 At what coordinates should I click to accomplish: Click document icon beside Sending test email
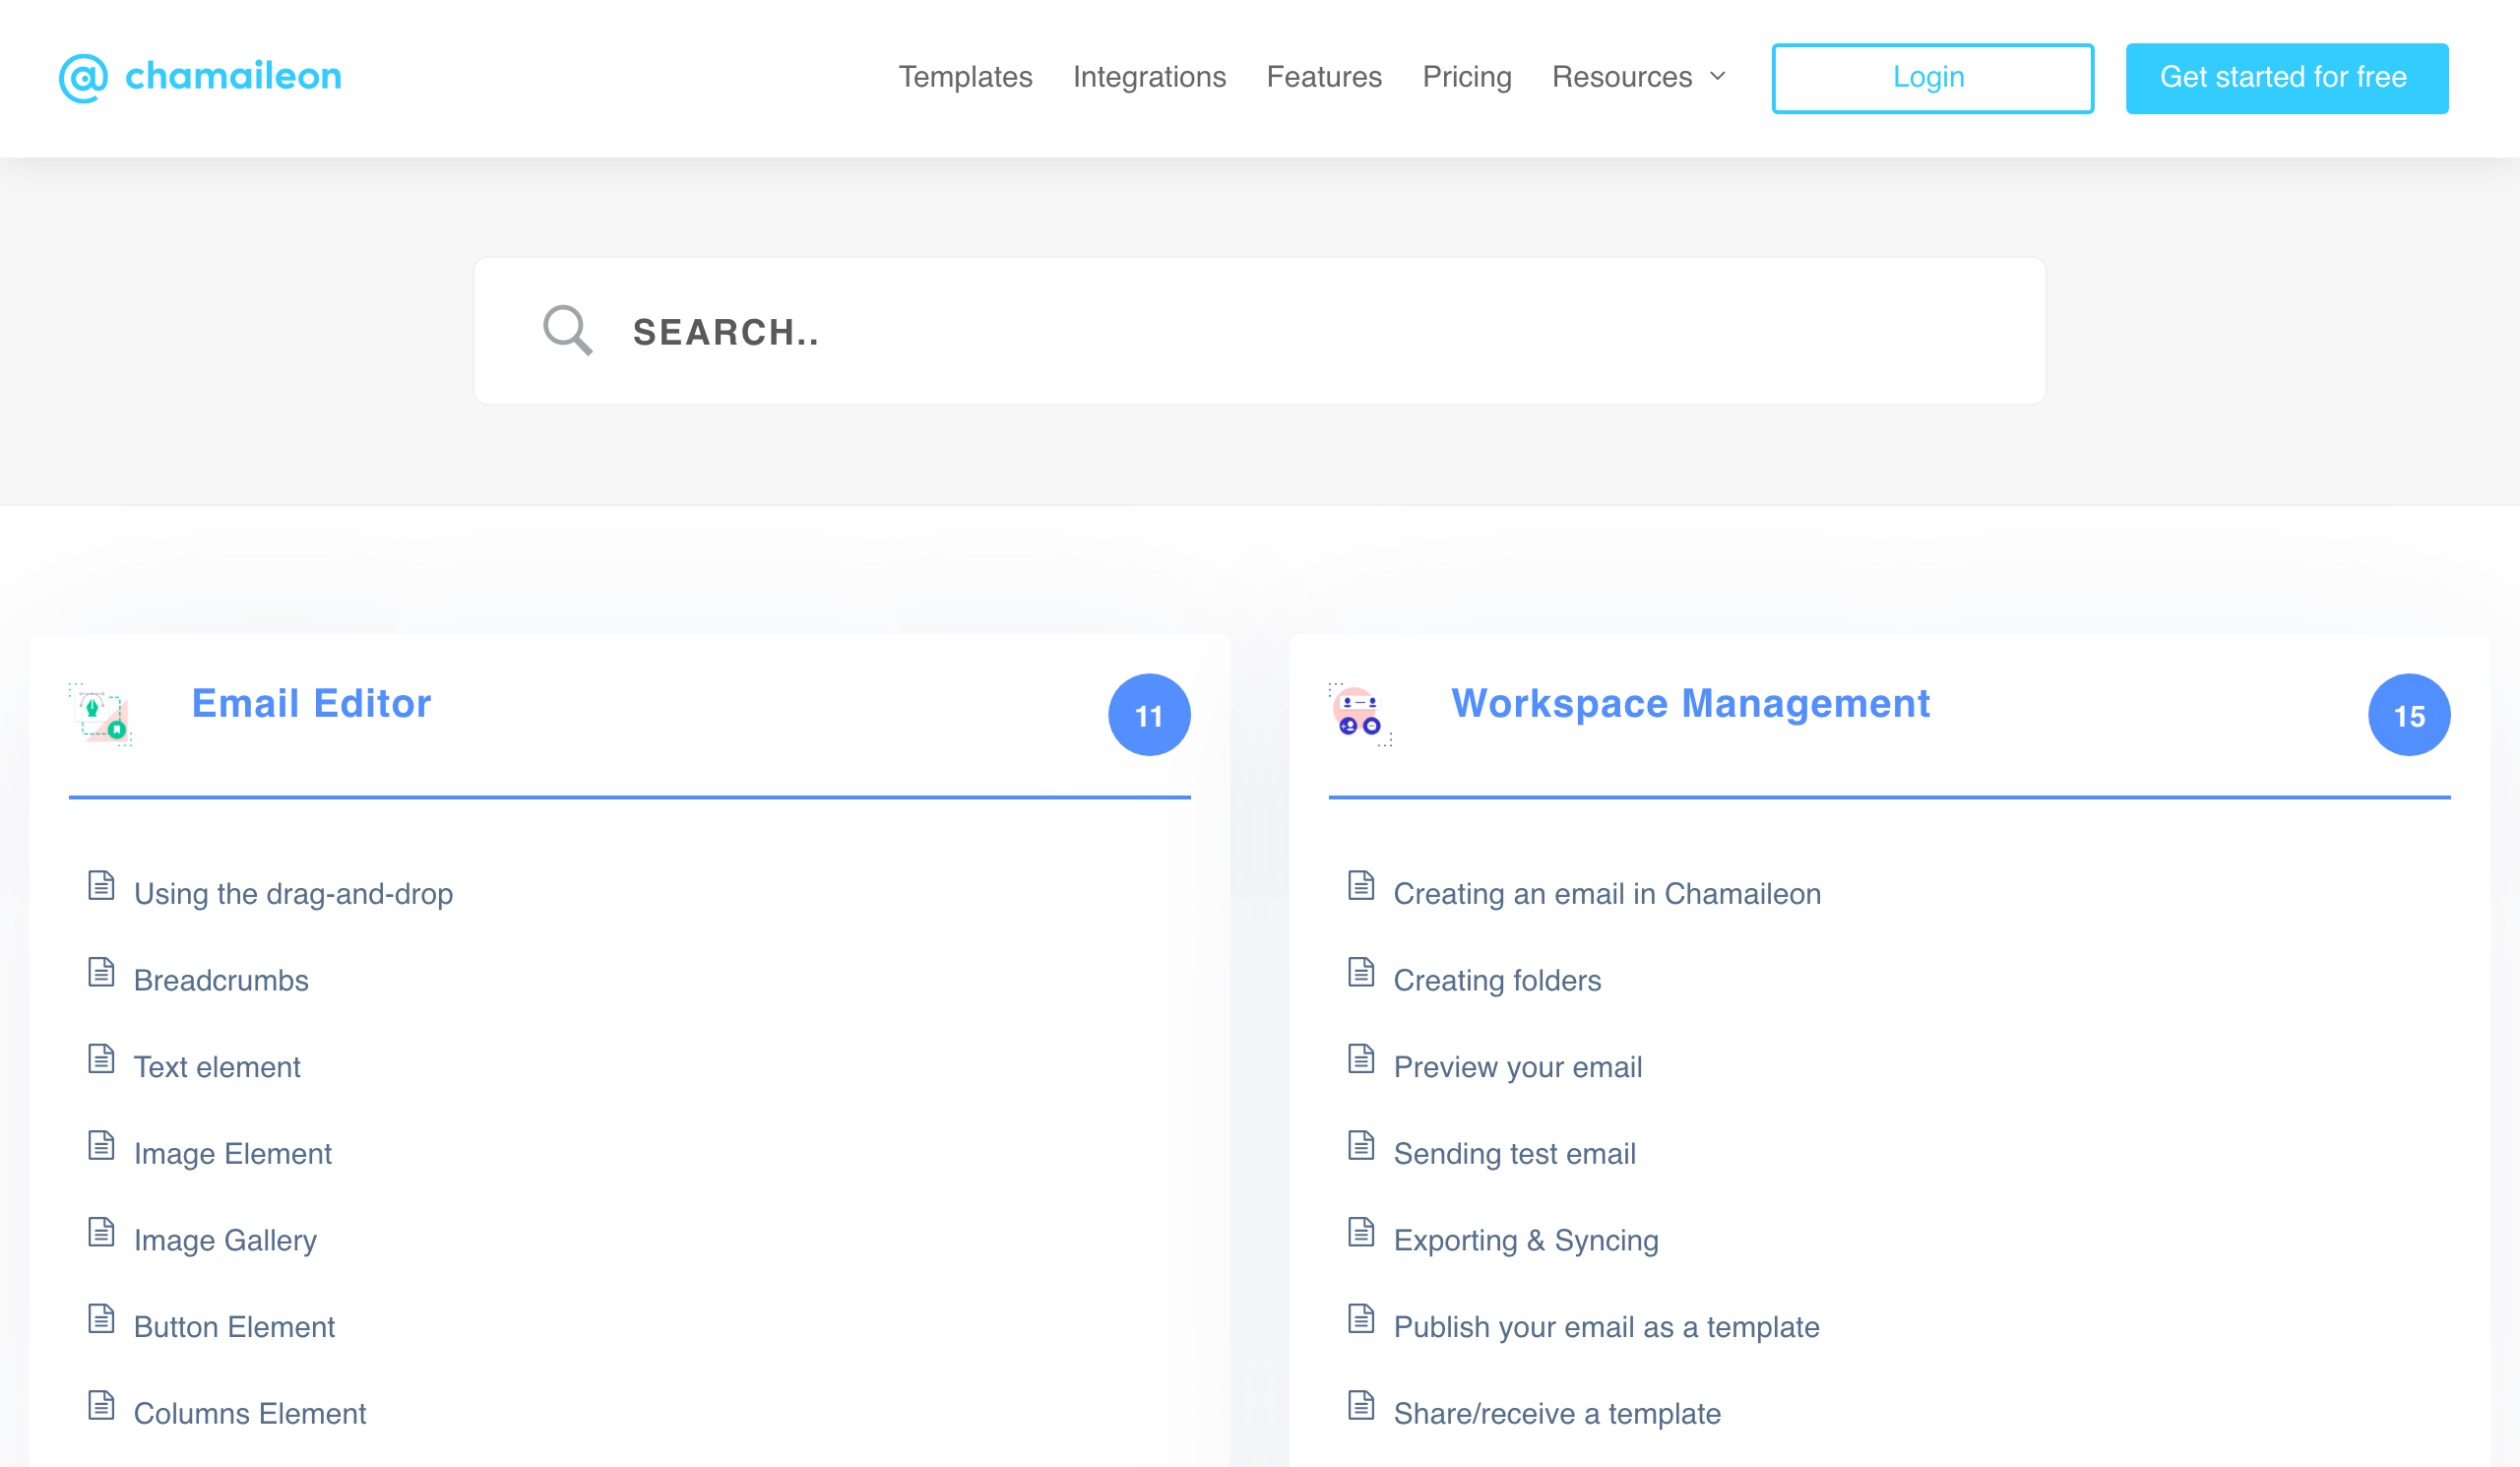tap(1361, 1145)
